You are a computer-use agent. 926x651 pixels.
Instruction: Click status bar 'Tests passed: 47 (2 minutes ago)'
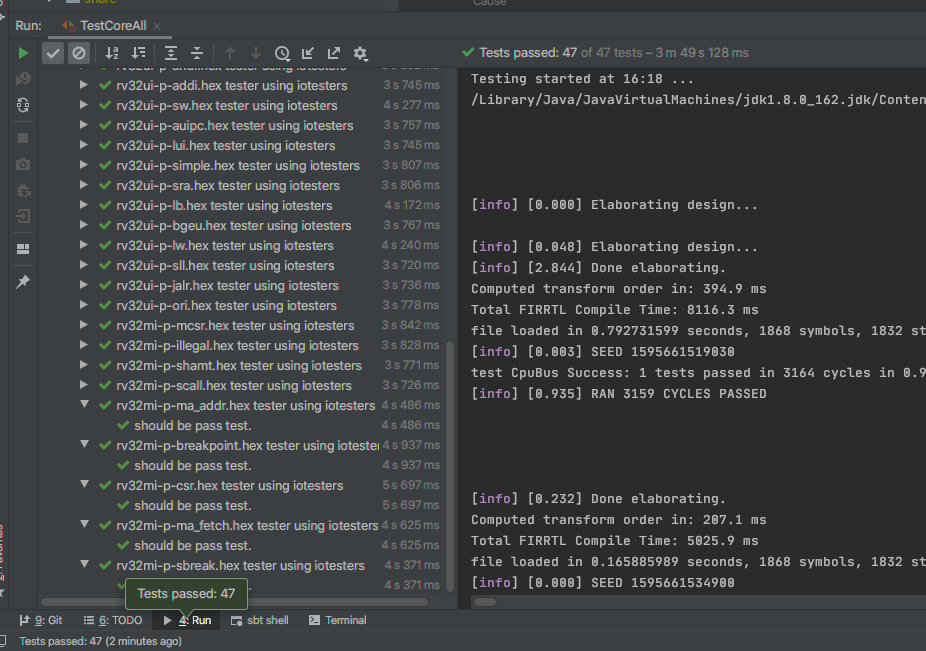pyautogui.click(x=100, y=642)
